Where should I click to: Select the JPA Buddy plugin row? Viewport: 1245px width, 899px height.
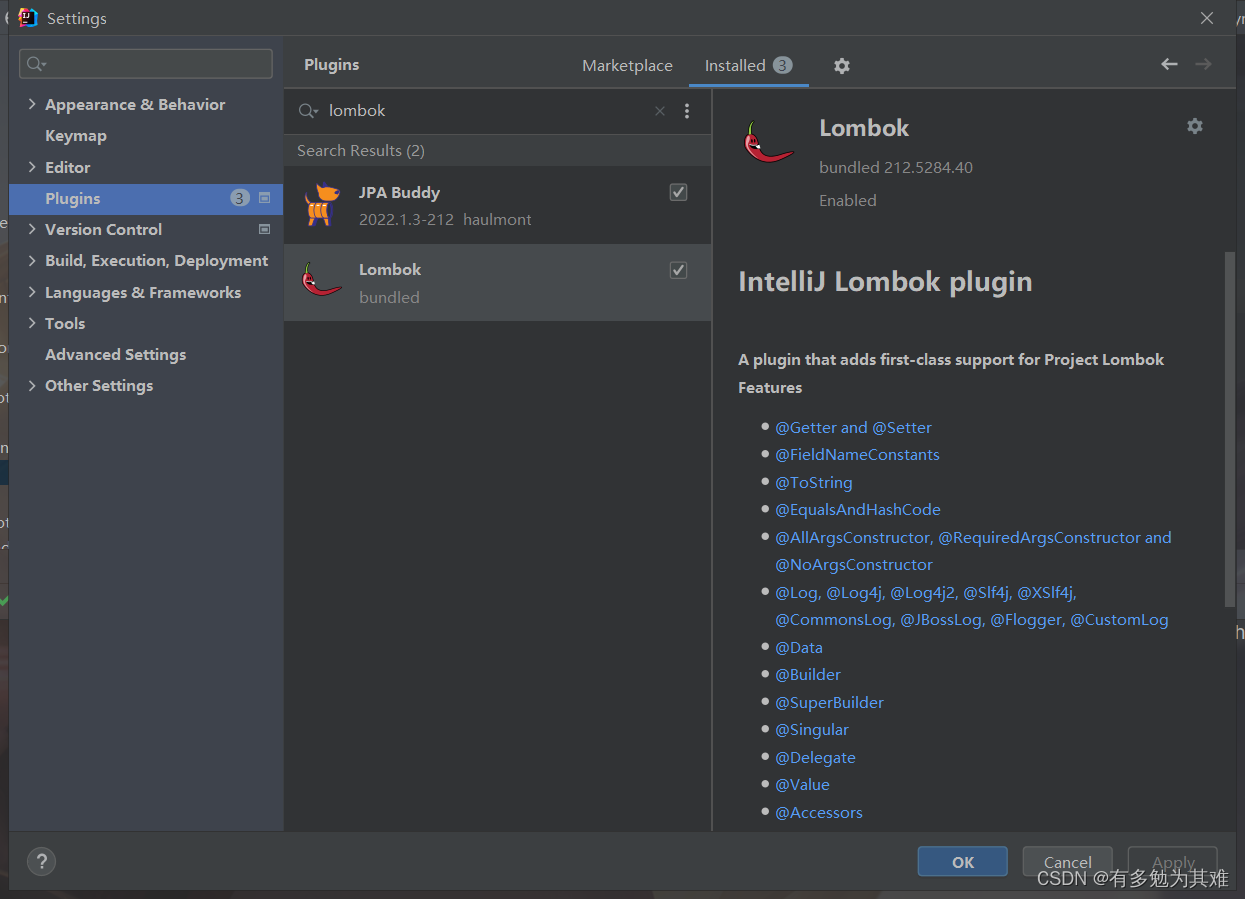pos(498,205)
